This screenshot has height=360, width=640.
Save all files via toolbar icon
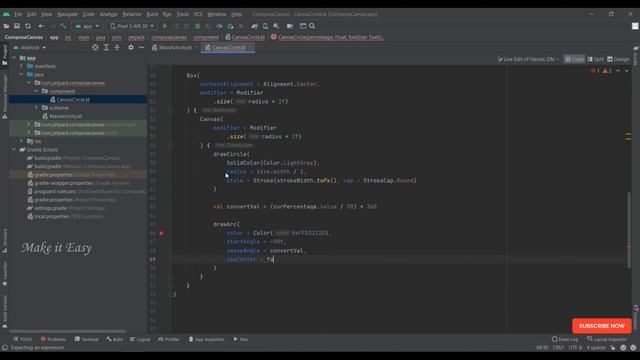(x=17, y=26)
